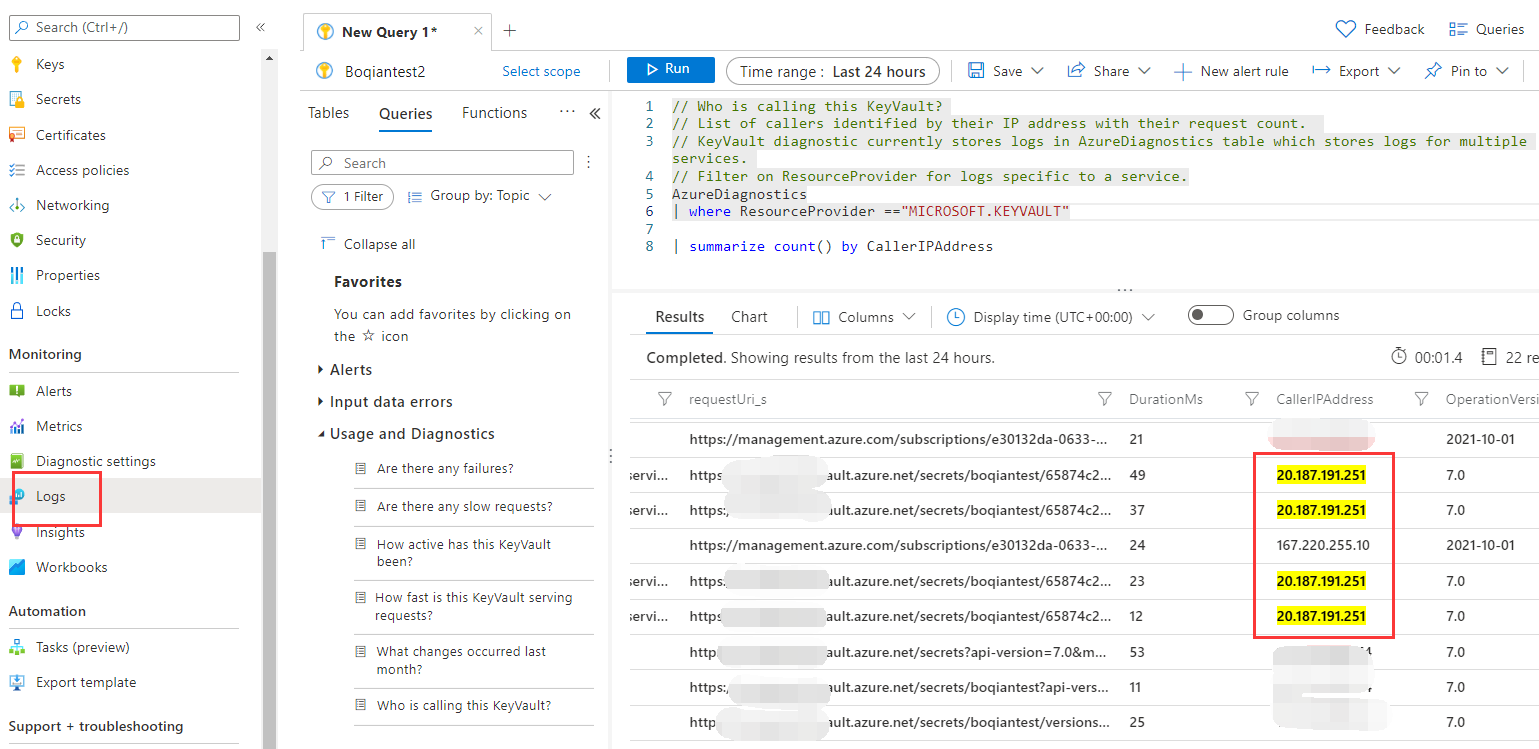Click the Workbooks sidebar icon
1539x749 pixels.
[x=17, y=567]
